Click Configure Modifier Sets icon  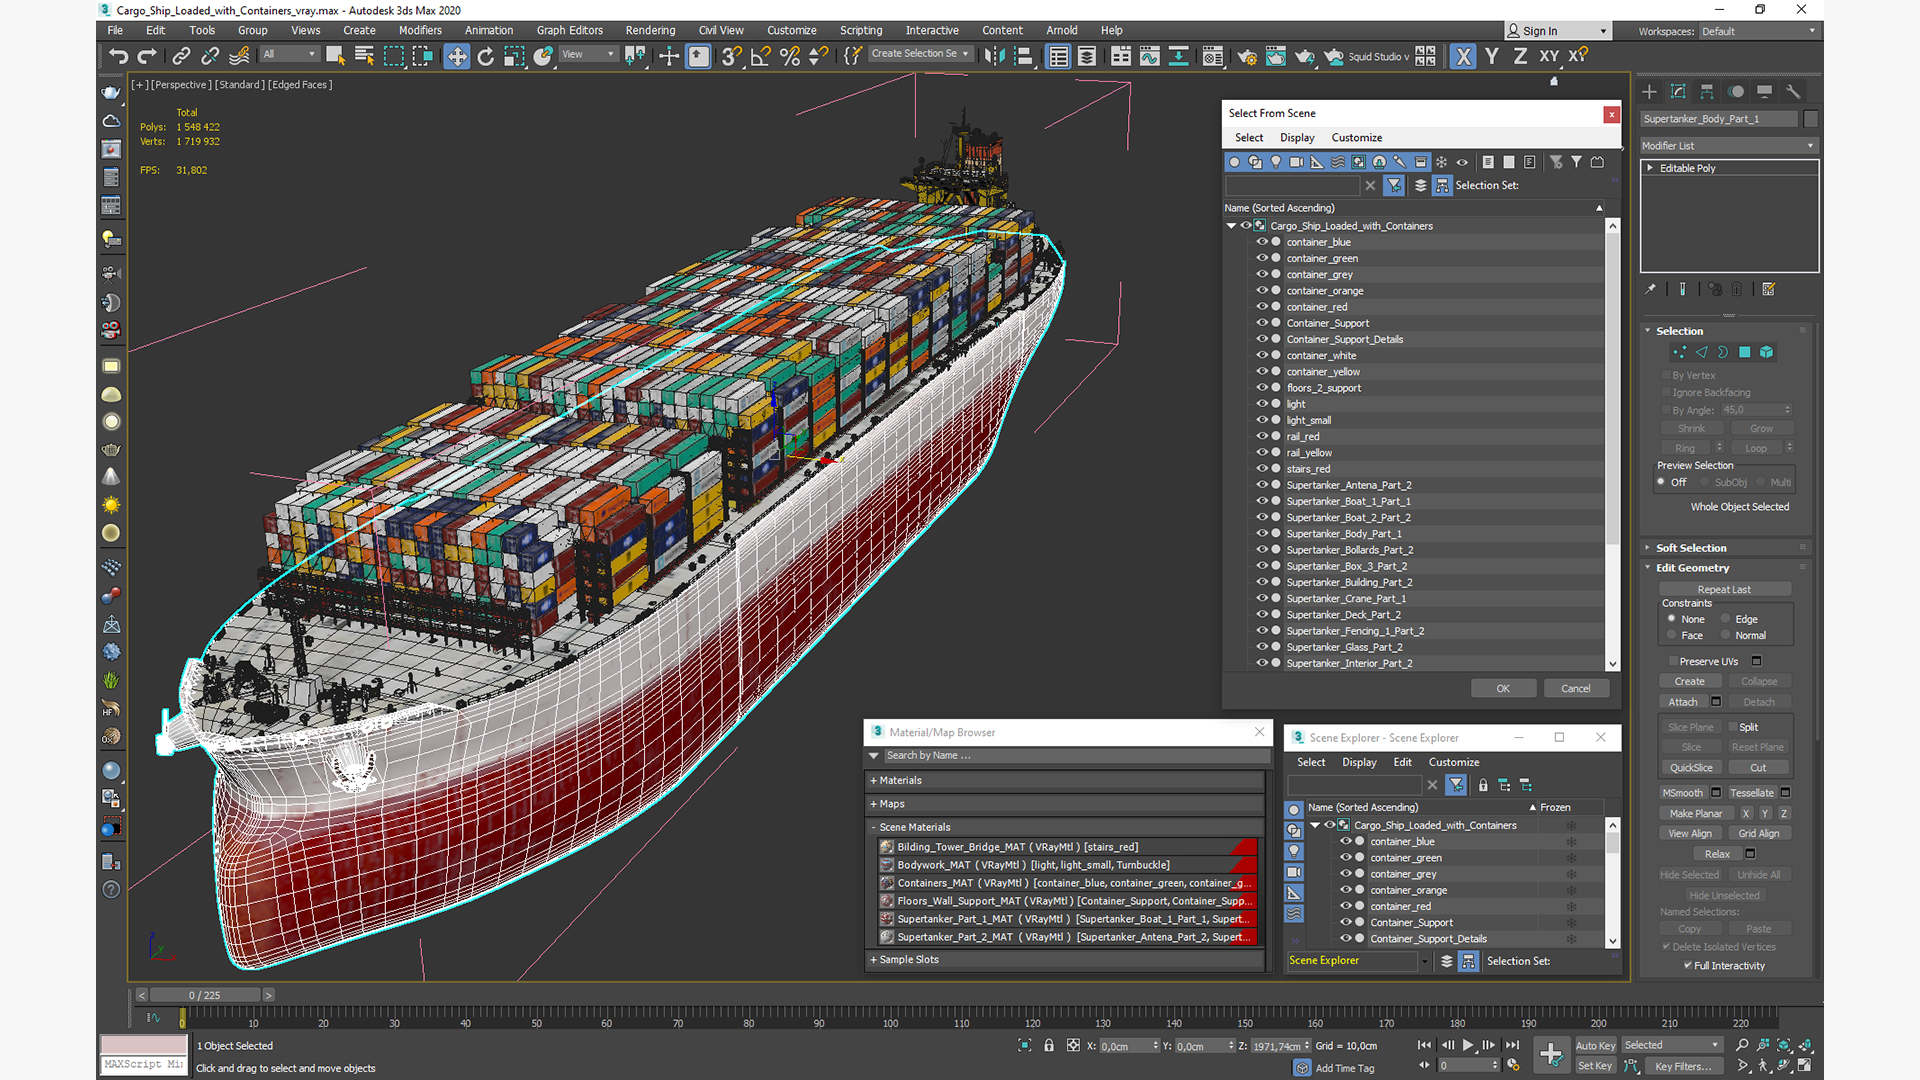click(1768, 289)
